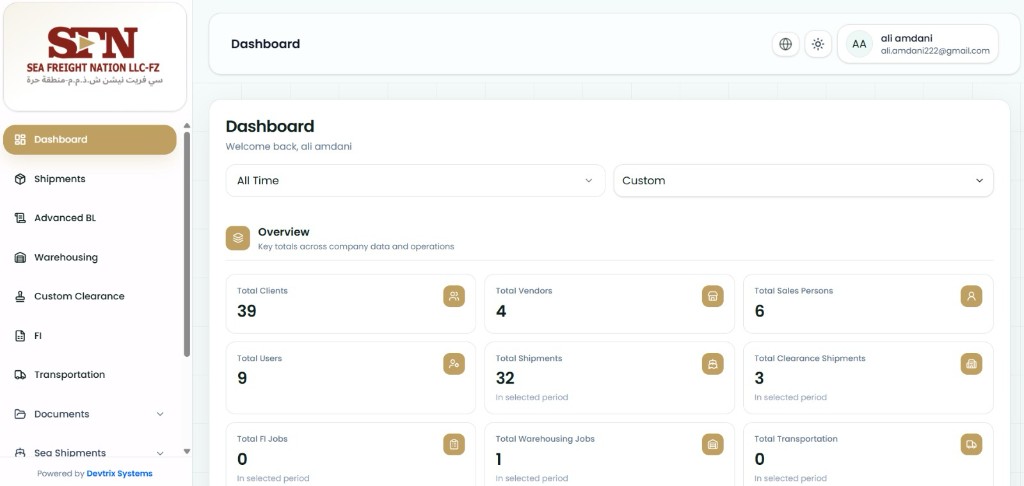Click the Total Users card
1024x486 pixels.
(x=351, y=378)
